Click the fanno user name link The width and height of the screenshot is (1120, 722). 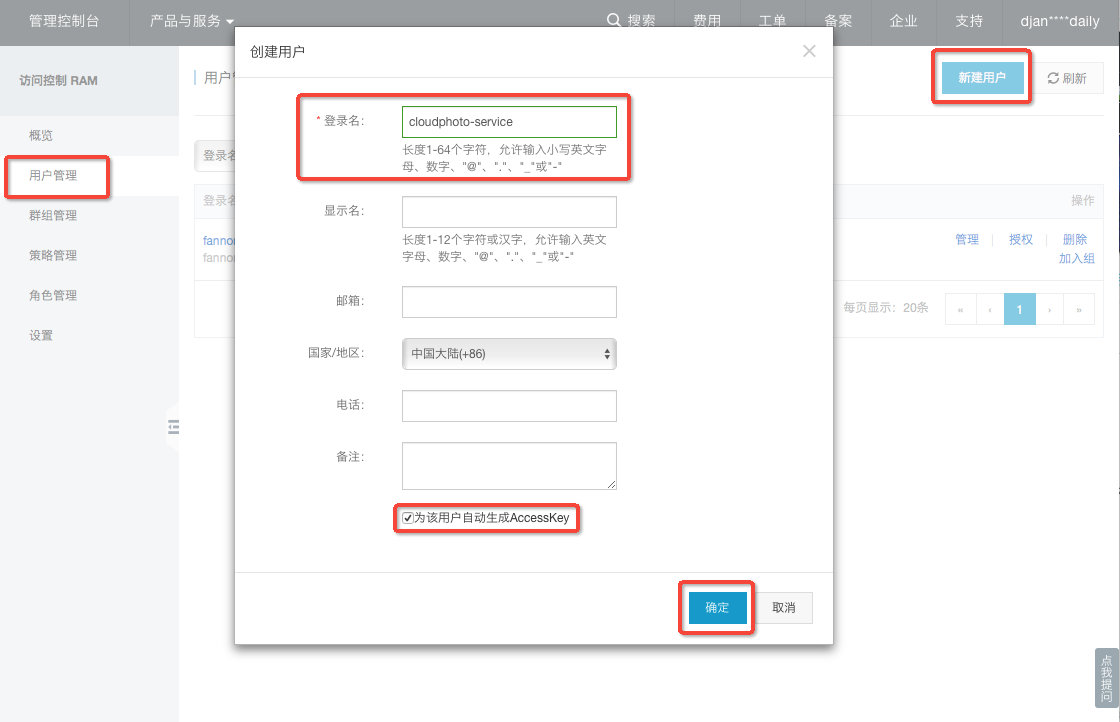(x=219, y=241)
